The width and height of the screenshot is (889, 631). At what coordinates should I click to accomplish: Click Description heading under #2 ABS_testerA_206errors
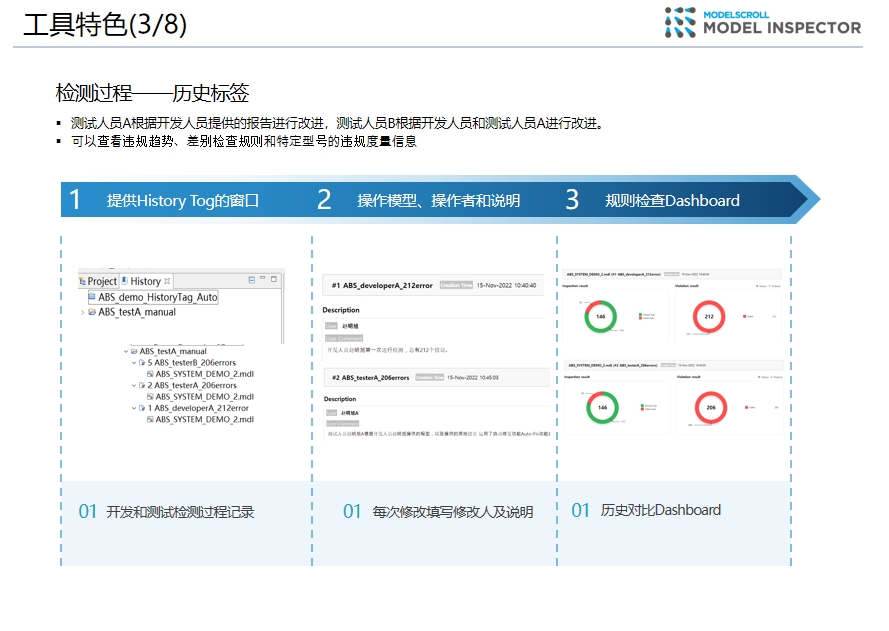[340, 399]
